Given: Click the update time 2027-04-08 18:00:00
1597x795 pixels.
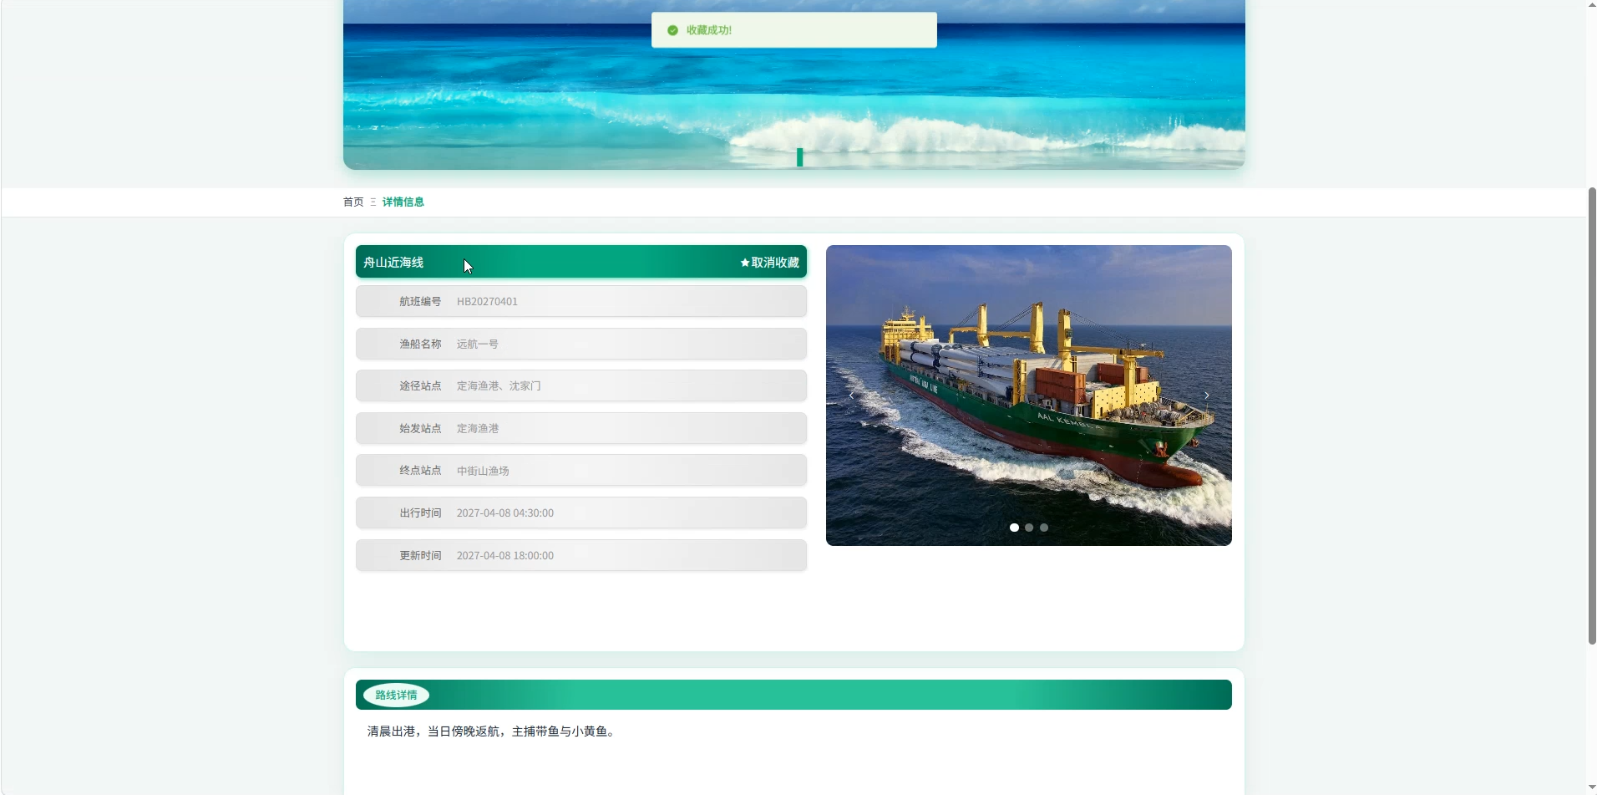Looking at the screenshot, I should [x=505, y=555].
